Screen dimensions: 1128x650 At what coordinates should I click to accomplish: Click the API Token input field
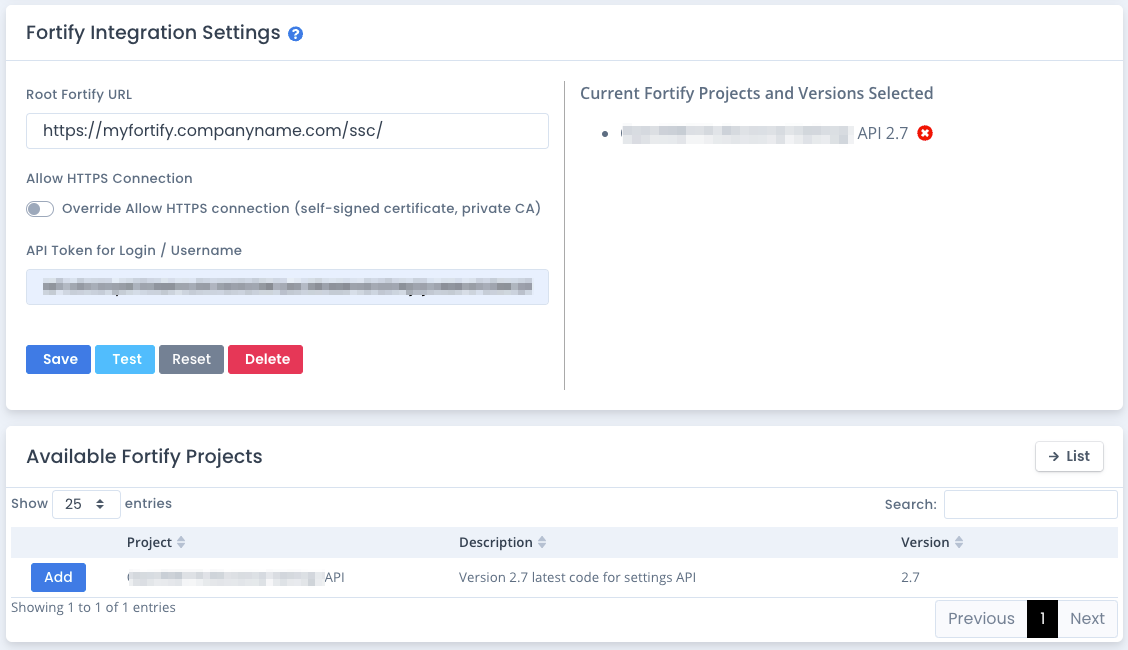pos(287,287)
